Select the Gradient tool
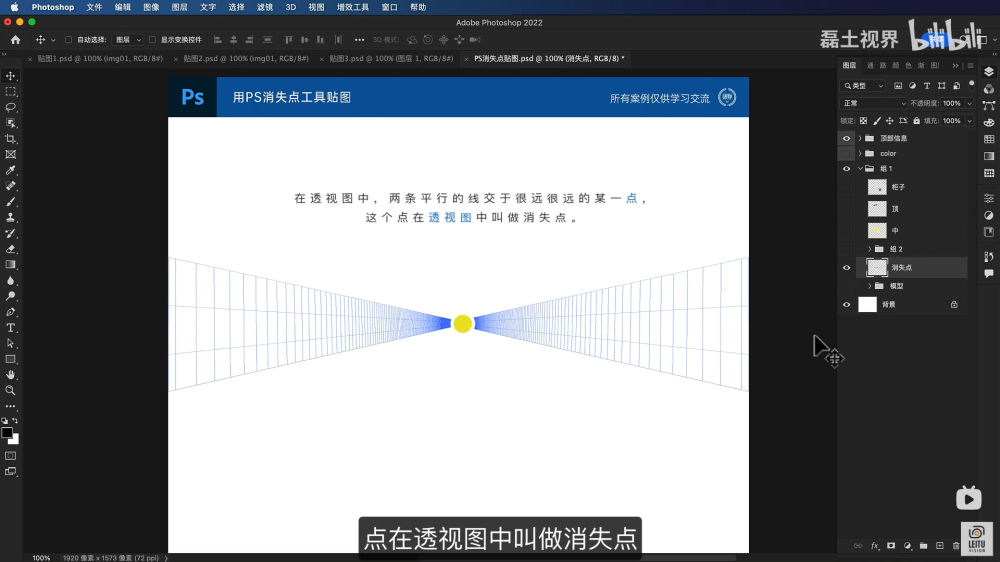Screen dimensions: 1000x562 click(11, 265)
